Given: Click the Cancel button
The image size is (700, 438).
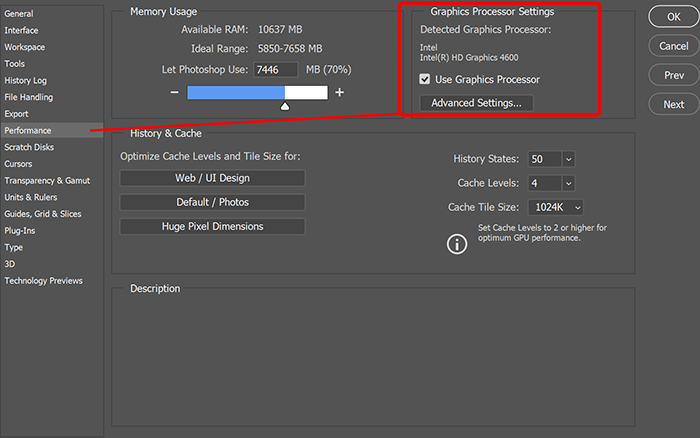Looking at the screenshot, I should coord(673,46).
